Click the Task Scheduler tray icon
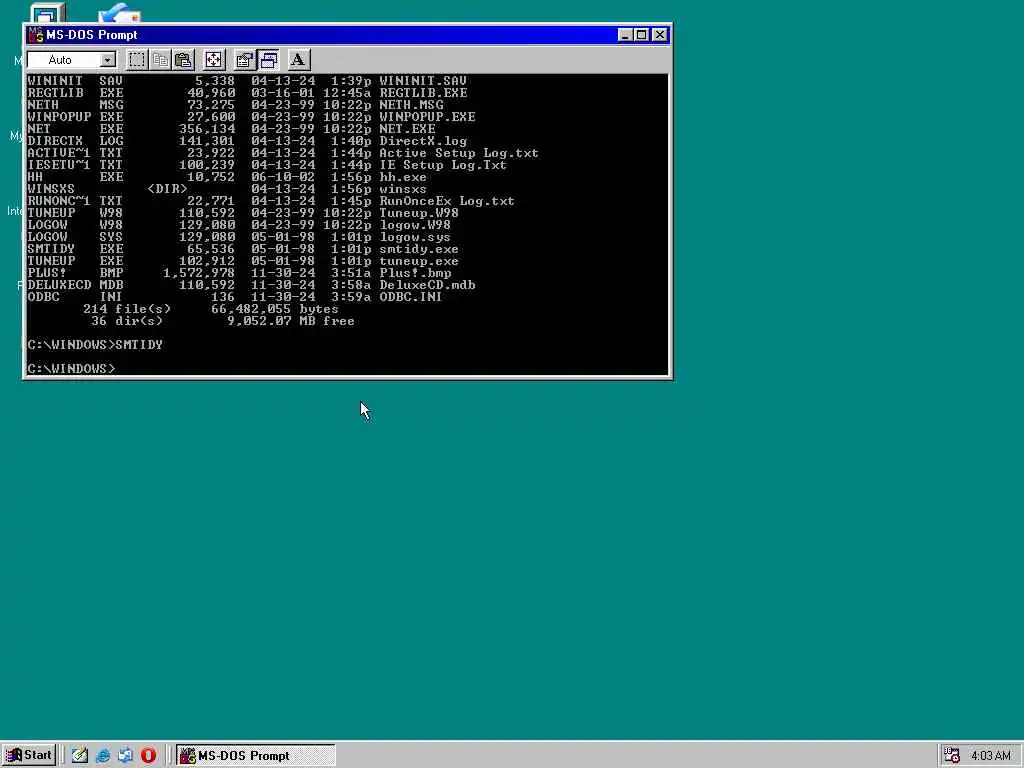Viewport: 1024px width, 768px height. point(952,756)
